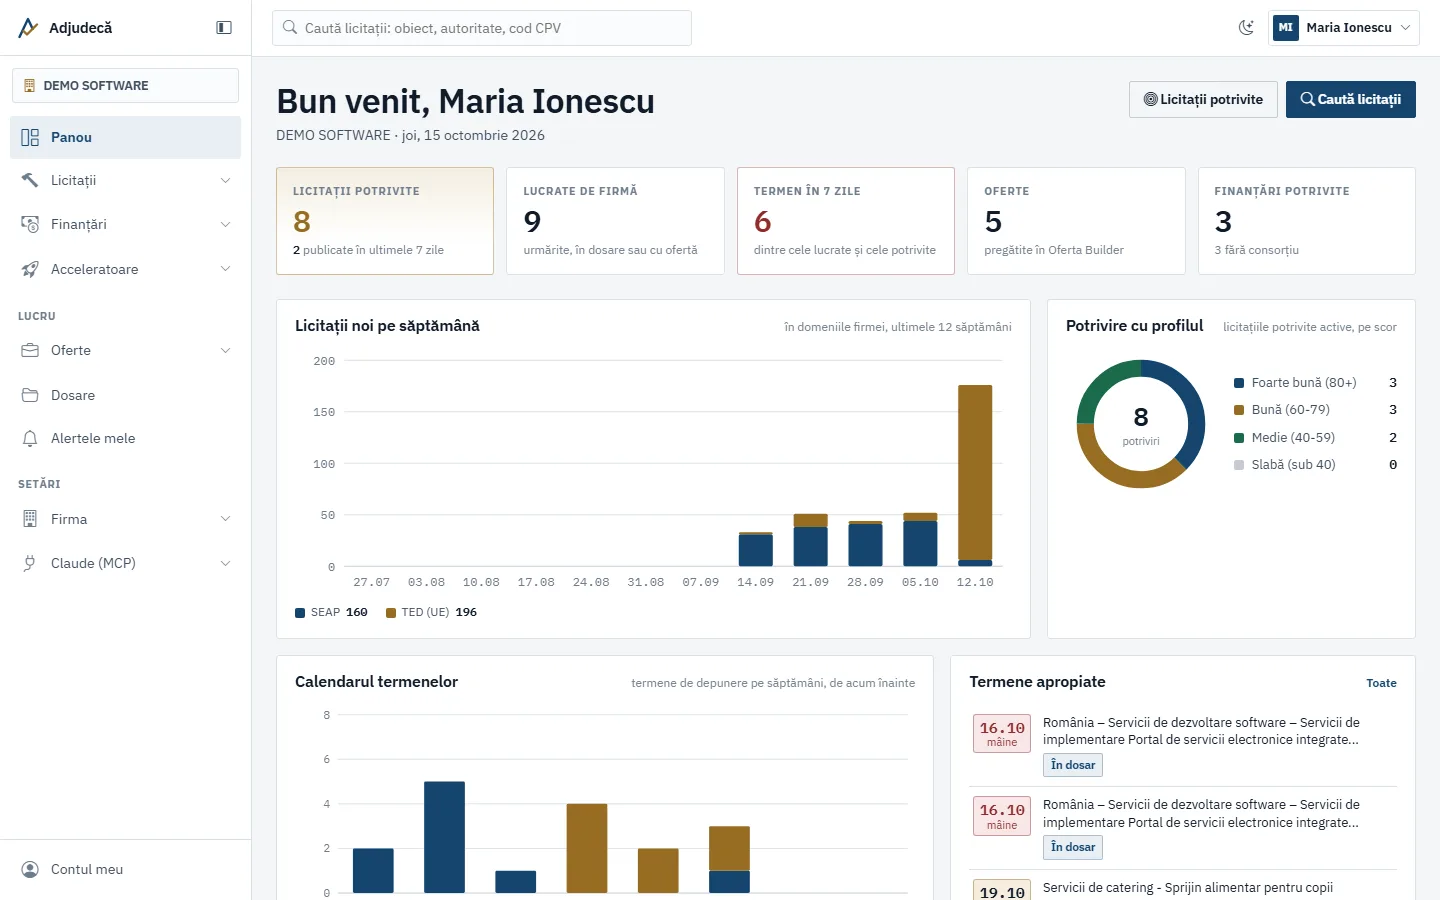Focus the Caută licitații search field
Viewport: 1440px width, 900px height.
coord(482,28)
